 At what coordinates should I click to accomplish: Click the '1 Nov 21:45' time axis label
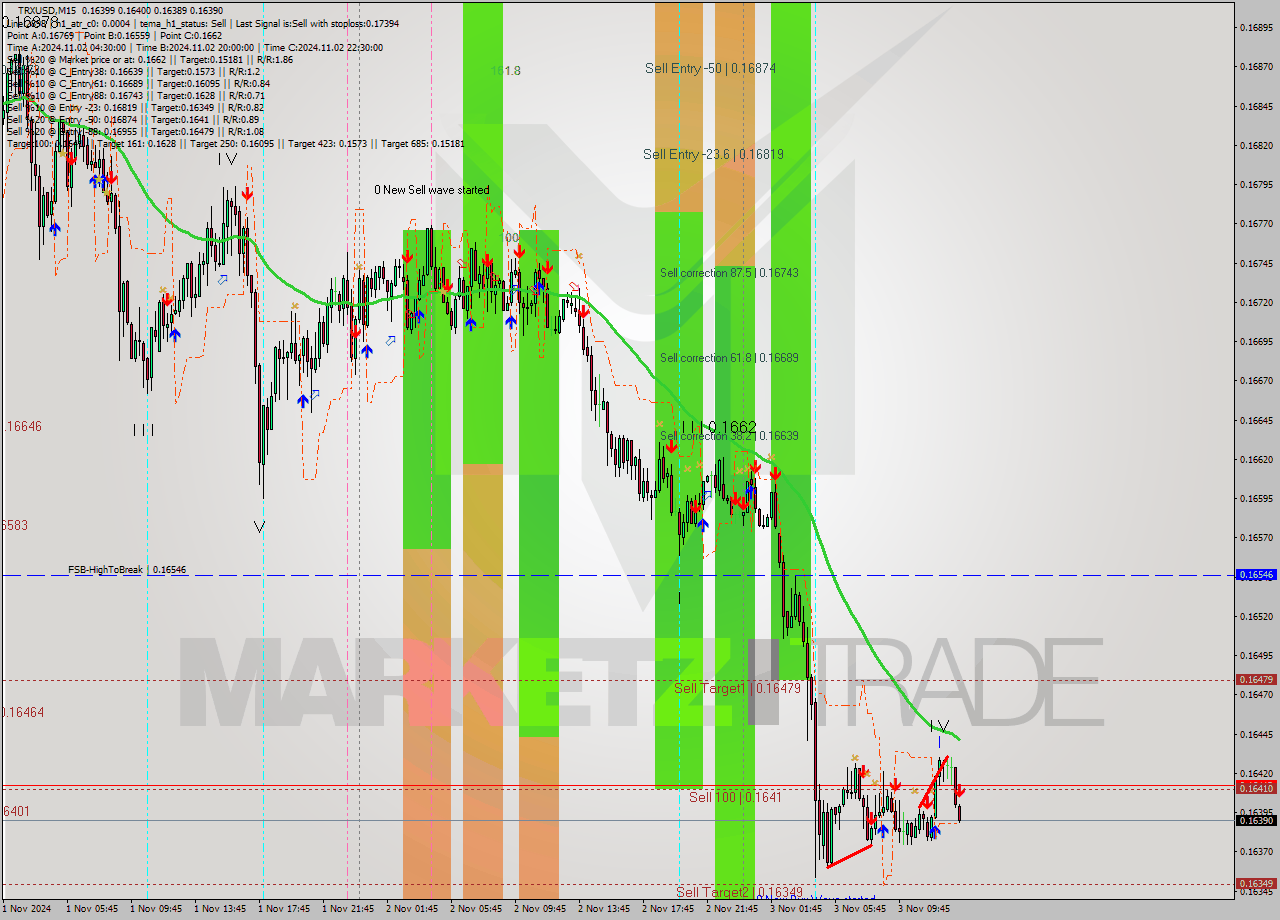[x=348, y=909]
